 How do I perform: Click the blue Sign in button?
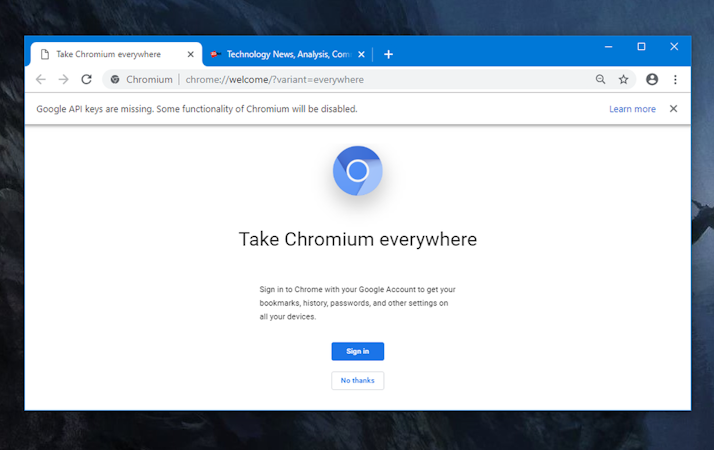(357, 351)
